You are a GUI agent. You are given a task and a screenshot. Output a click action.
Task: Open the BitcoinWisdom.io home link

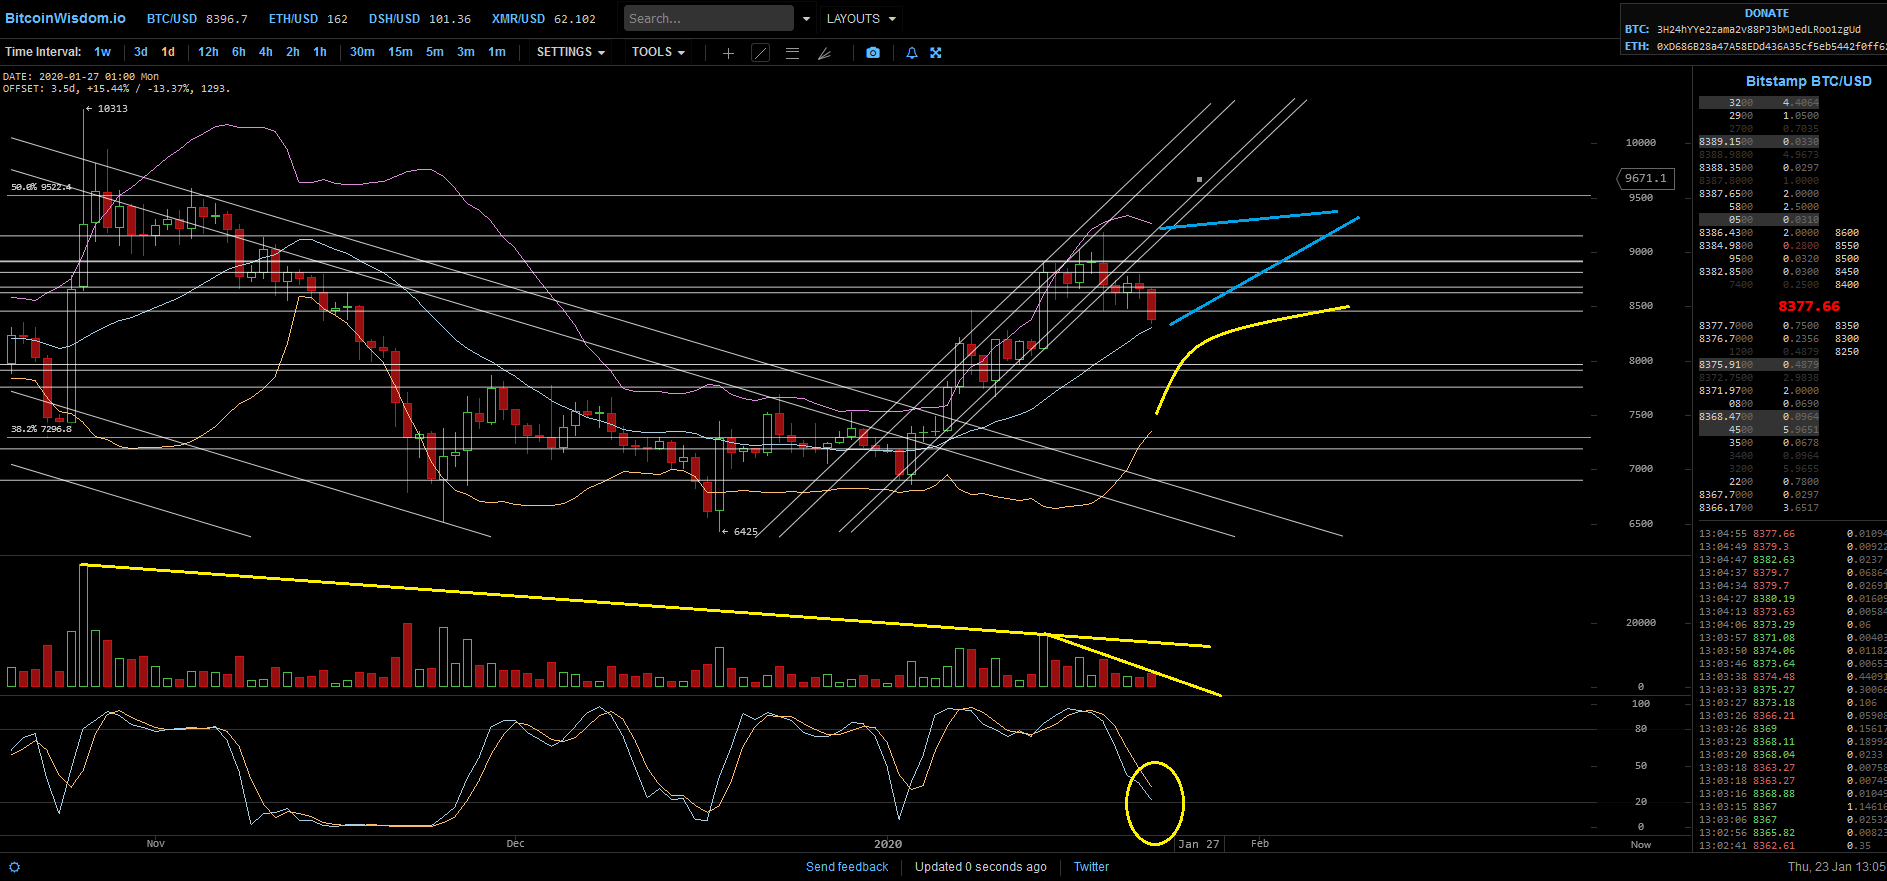pos(65,18)
